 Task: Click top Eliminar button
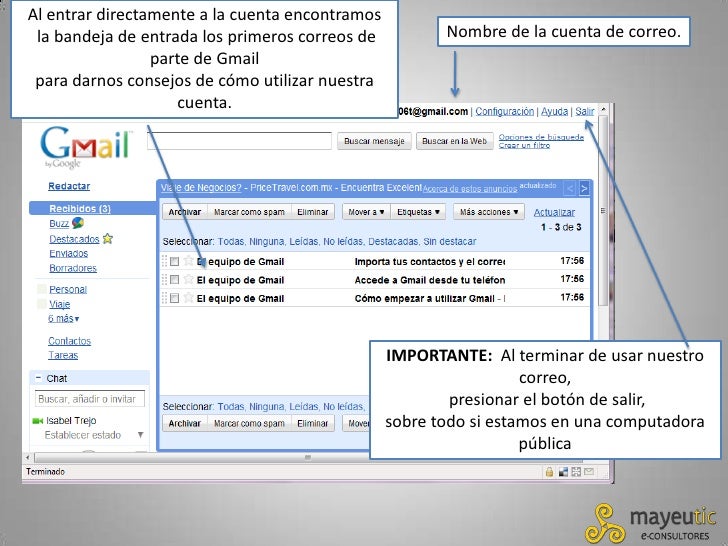(313, 212)
